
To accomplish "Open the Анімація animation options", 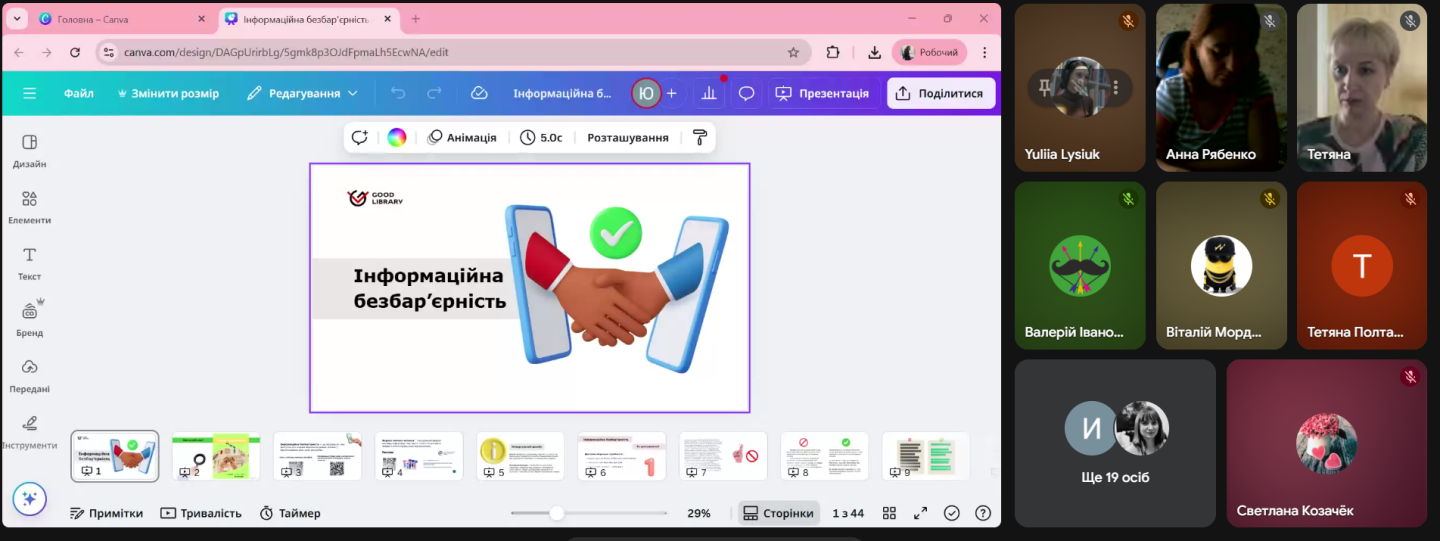I will 461,138.
